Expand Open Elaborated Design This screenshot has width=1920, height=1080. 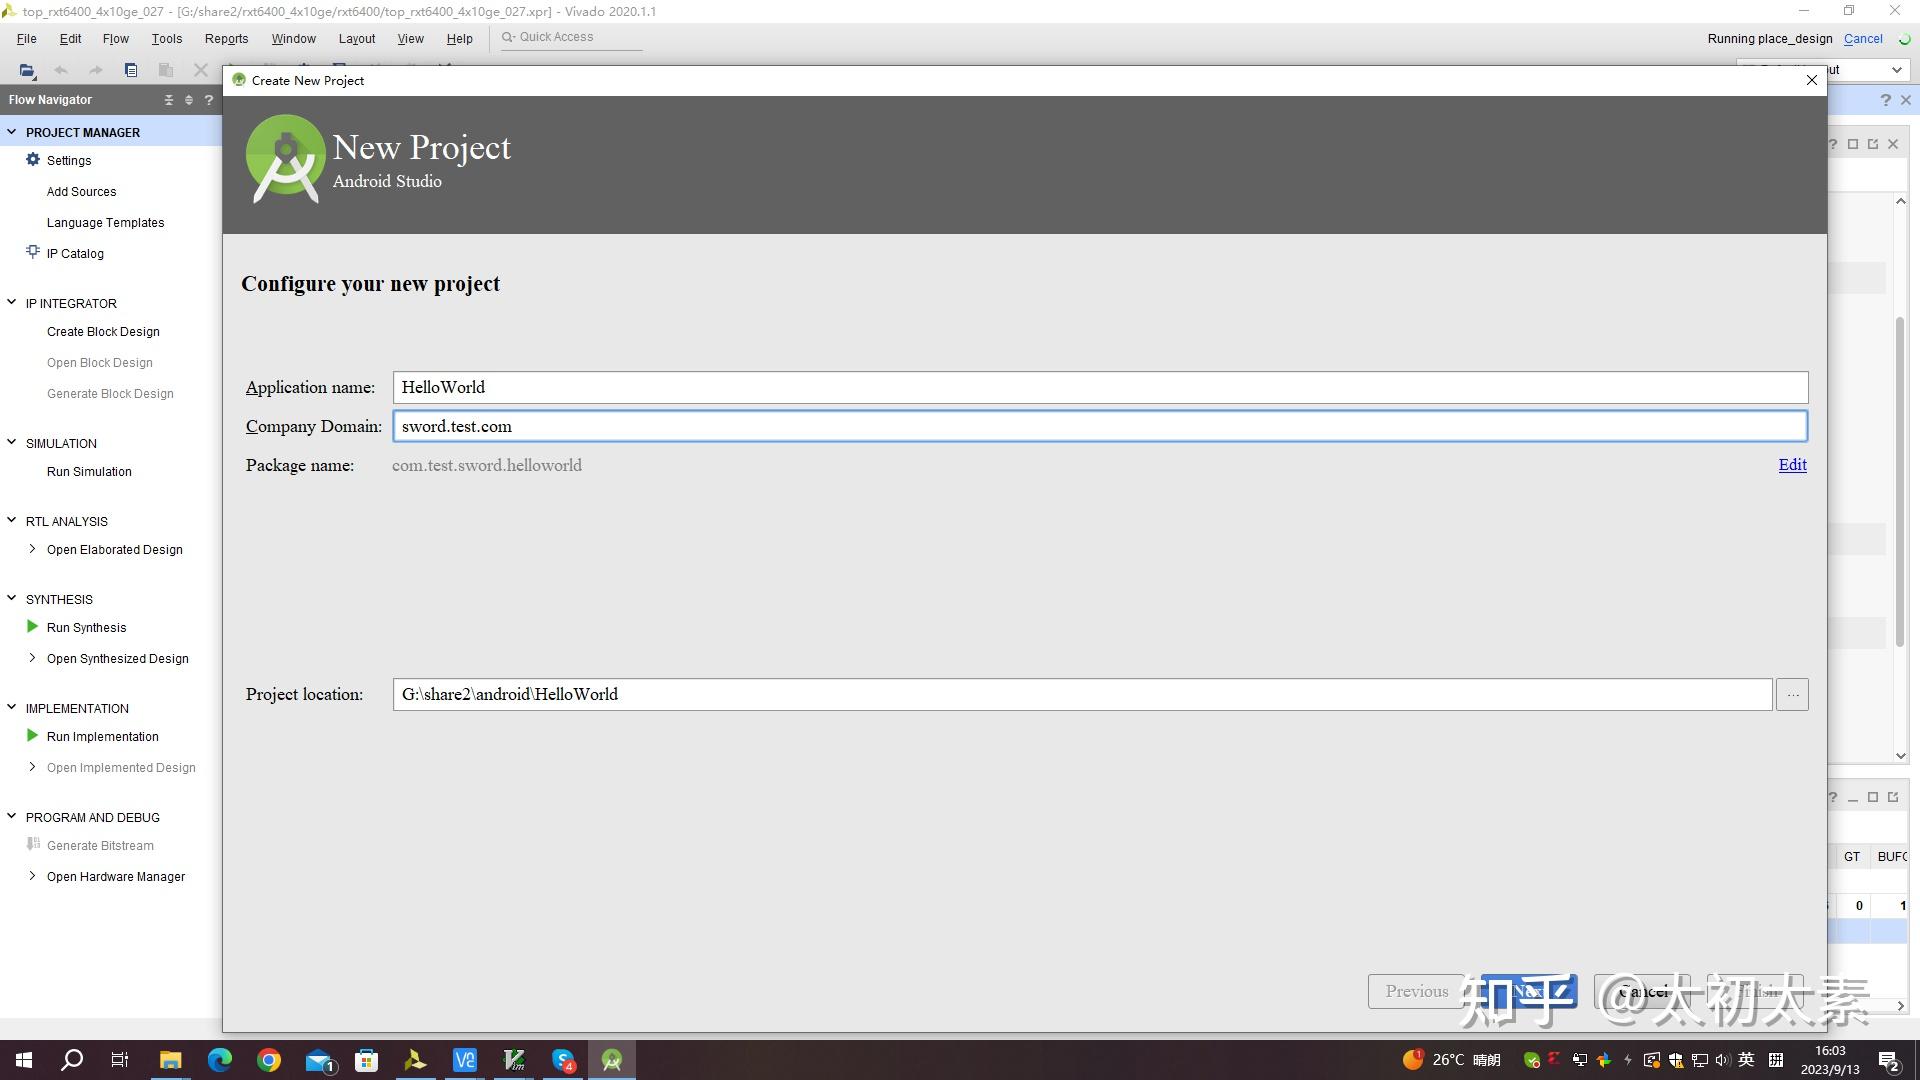(x=32, y=549)
